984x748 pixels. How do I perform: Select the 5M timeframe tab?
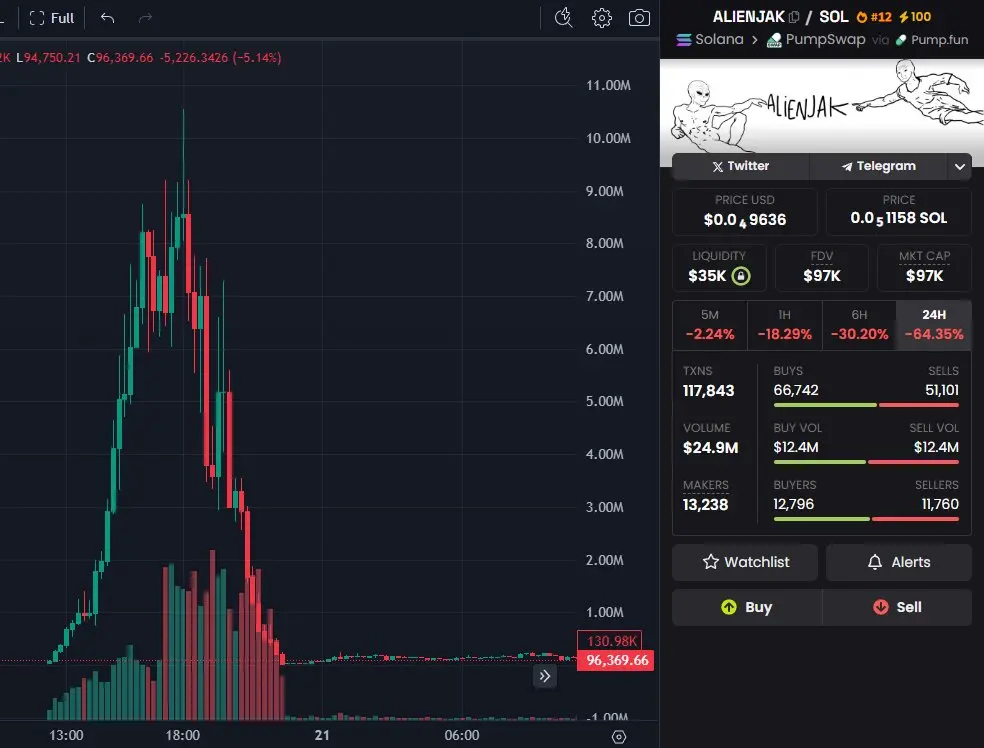(x=710, y=325)
